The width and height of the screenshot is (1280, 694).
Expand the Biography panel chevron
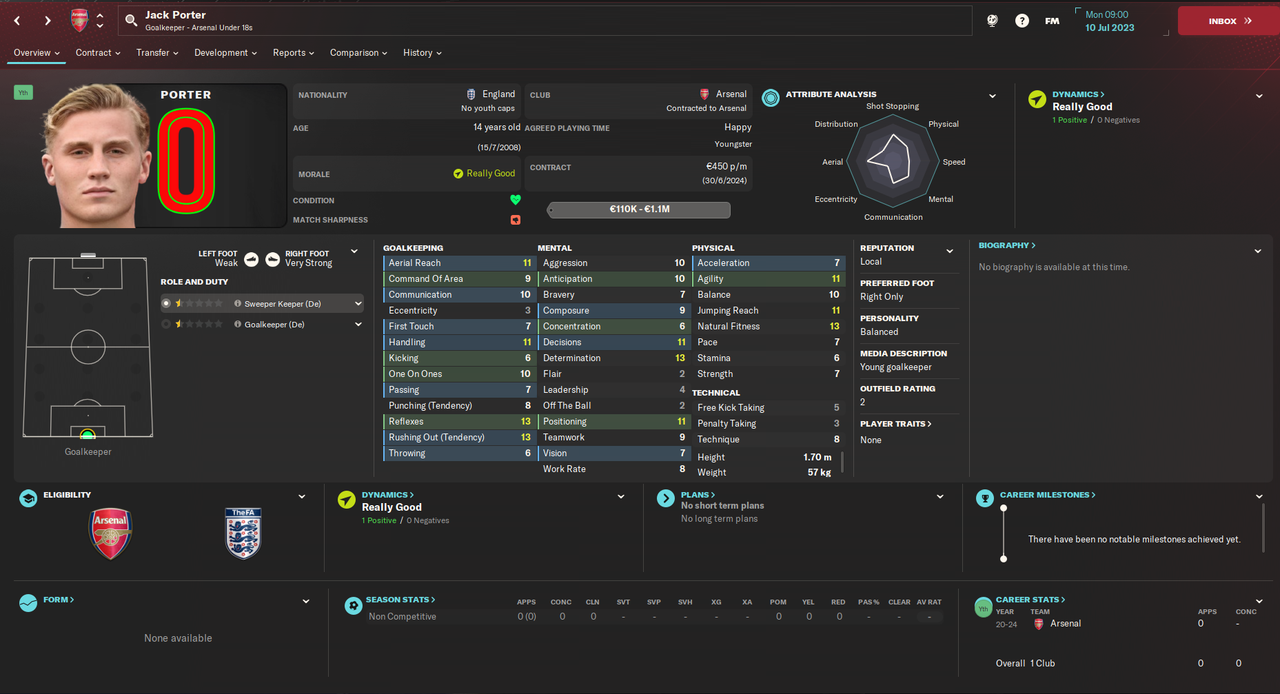[1258, 251]
